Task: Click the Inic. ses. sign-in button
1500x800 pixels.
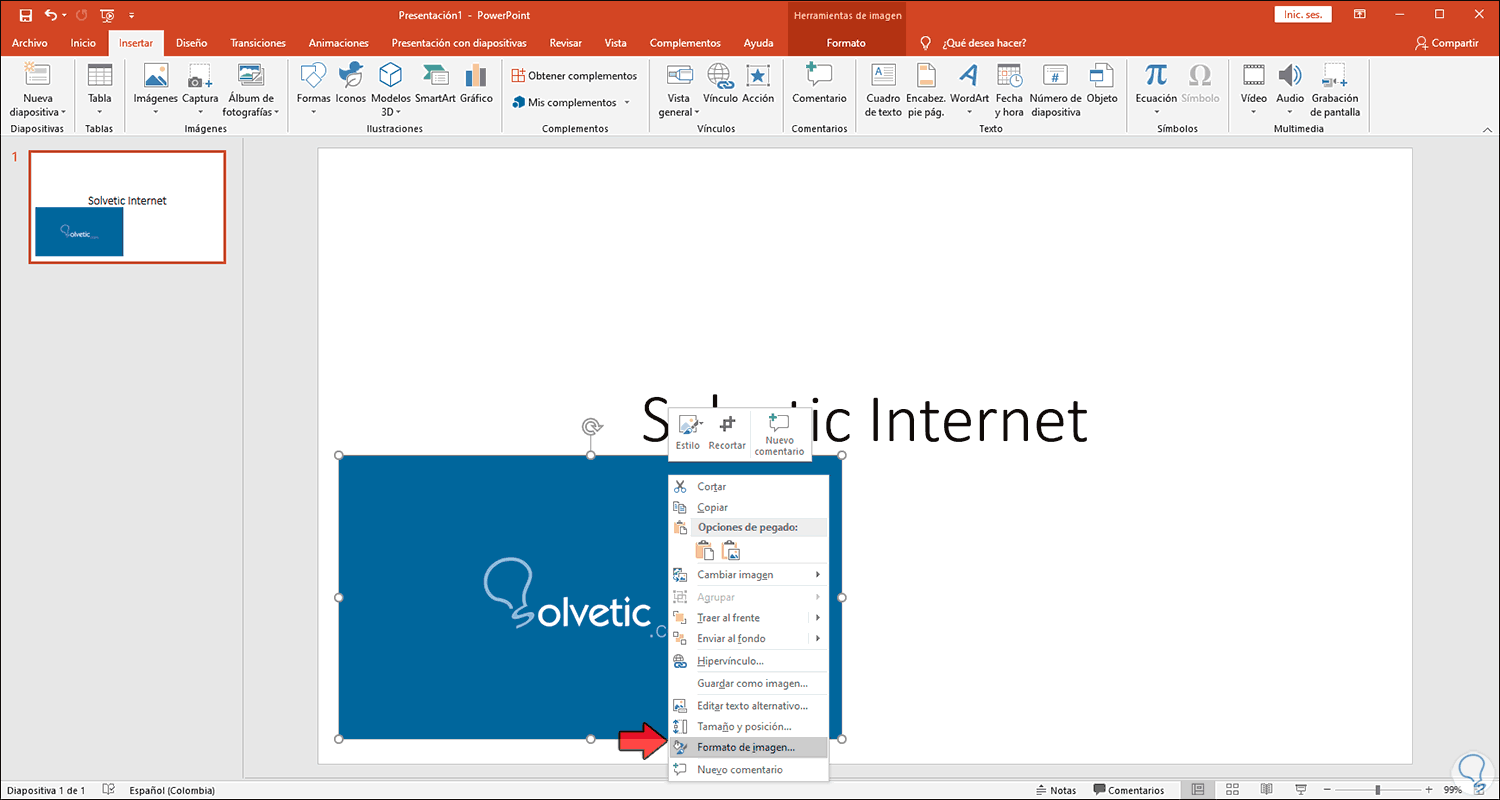Action: click(1302, 14)
